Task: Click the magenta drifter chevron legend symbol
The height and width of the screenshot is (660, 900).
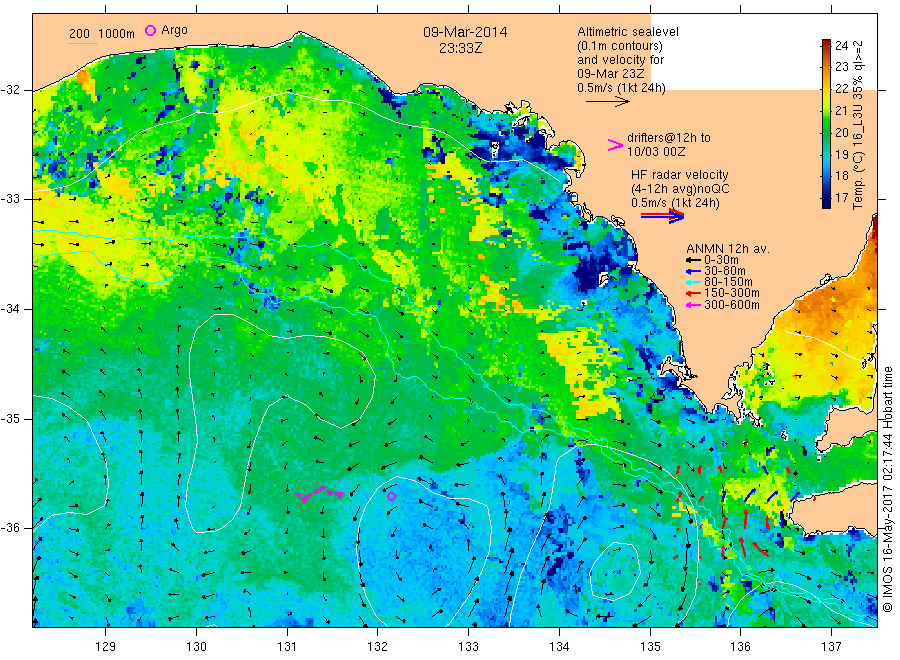Action: [615, 145]
